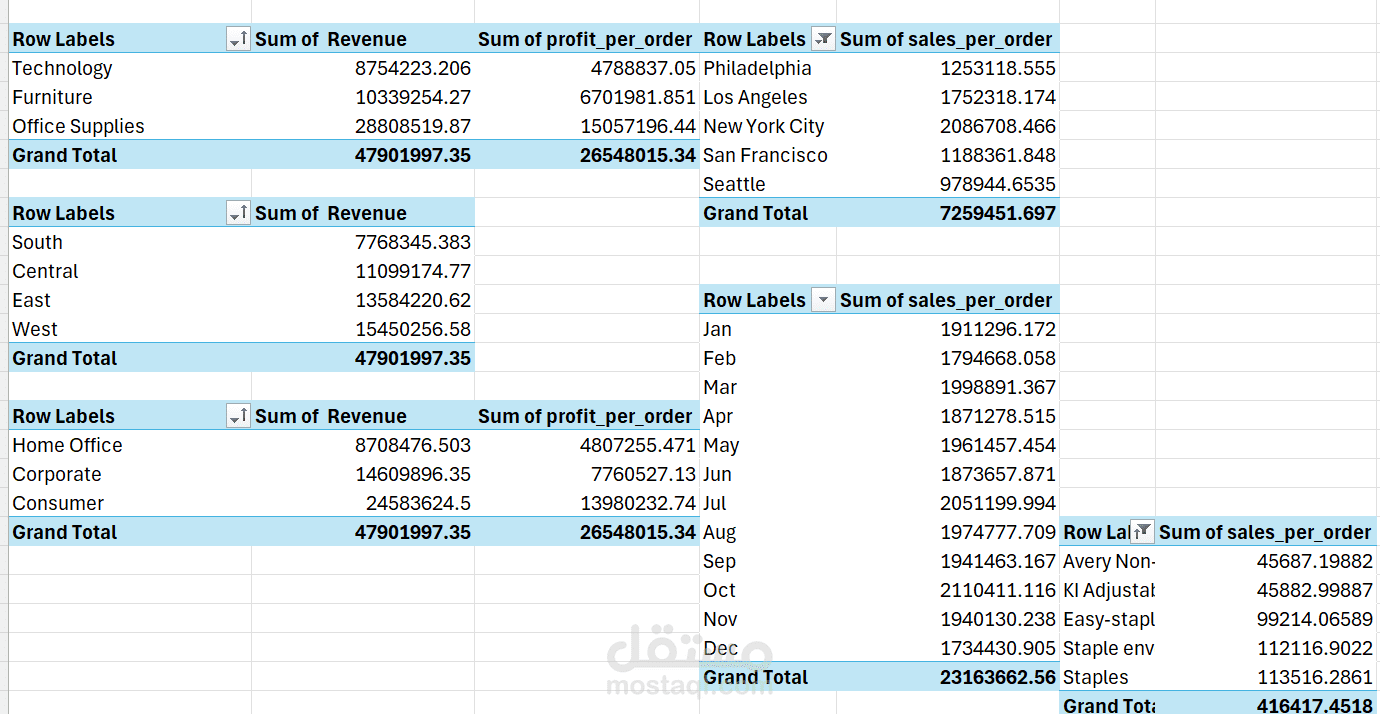Click the Central revenue value 11099174.77
The width and height of the screenshot is (1380, 714).
[x=412, y=272]
